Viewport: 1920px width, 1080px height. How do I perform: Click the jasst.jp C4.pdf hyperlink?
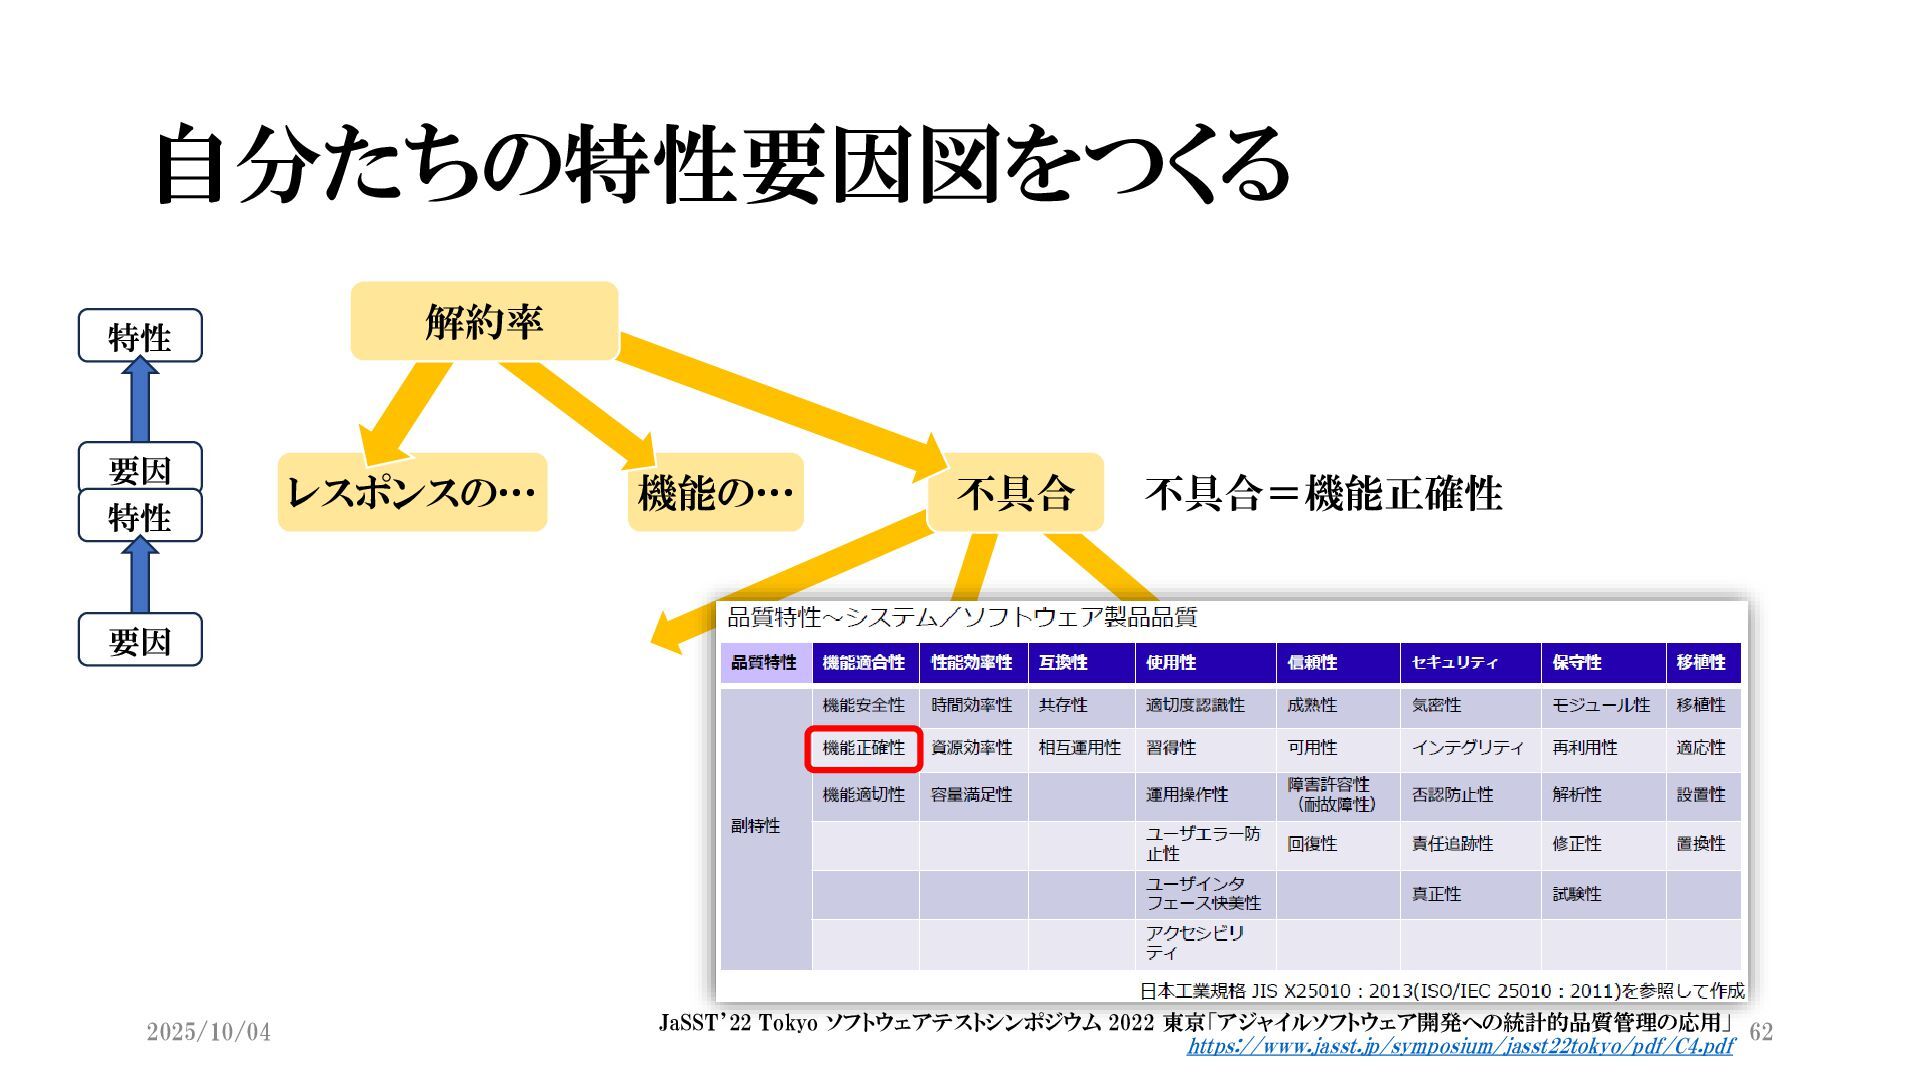[x=1460, y=1047]
